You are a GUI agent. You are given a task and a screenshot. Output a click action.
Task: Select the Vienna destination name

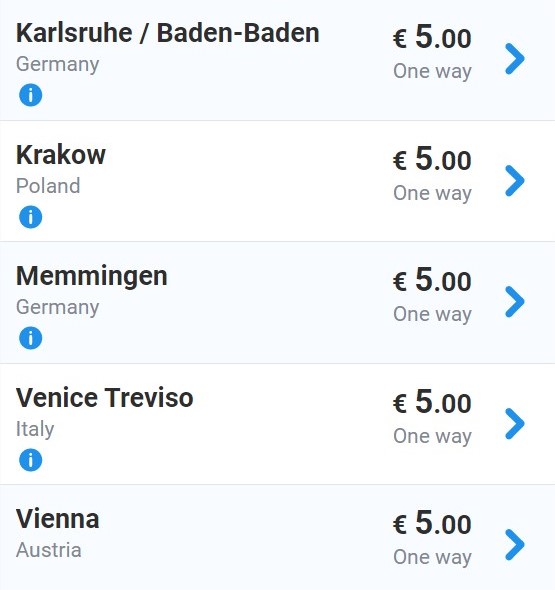pos(58,519)
